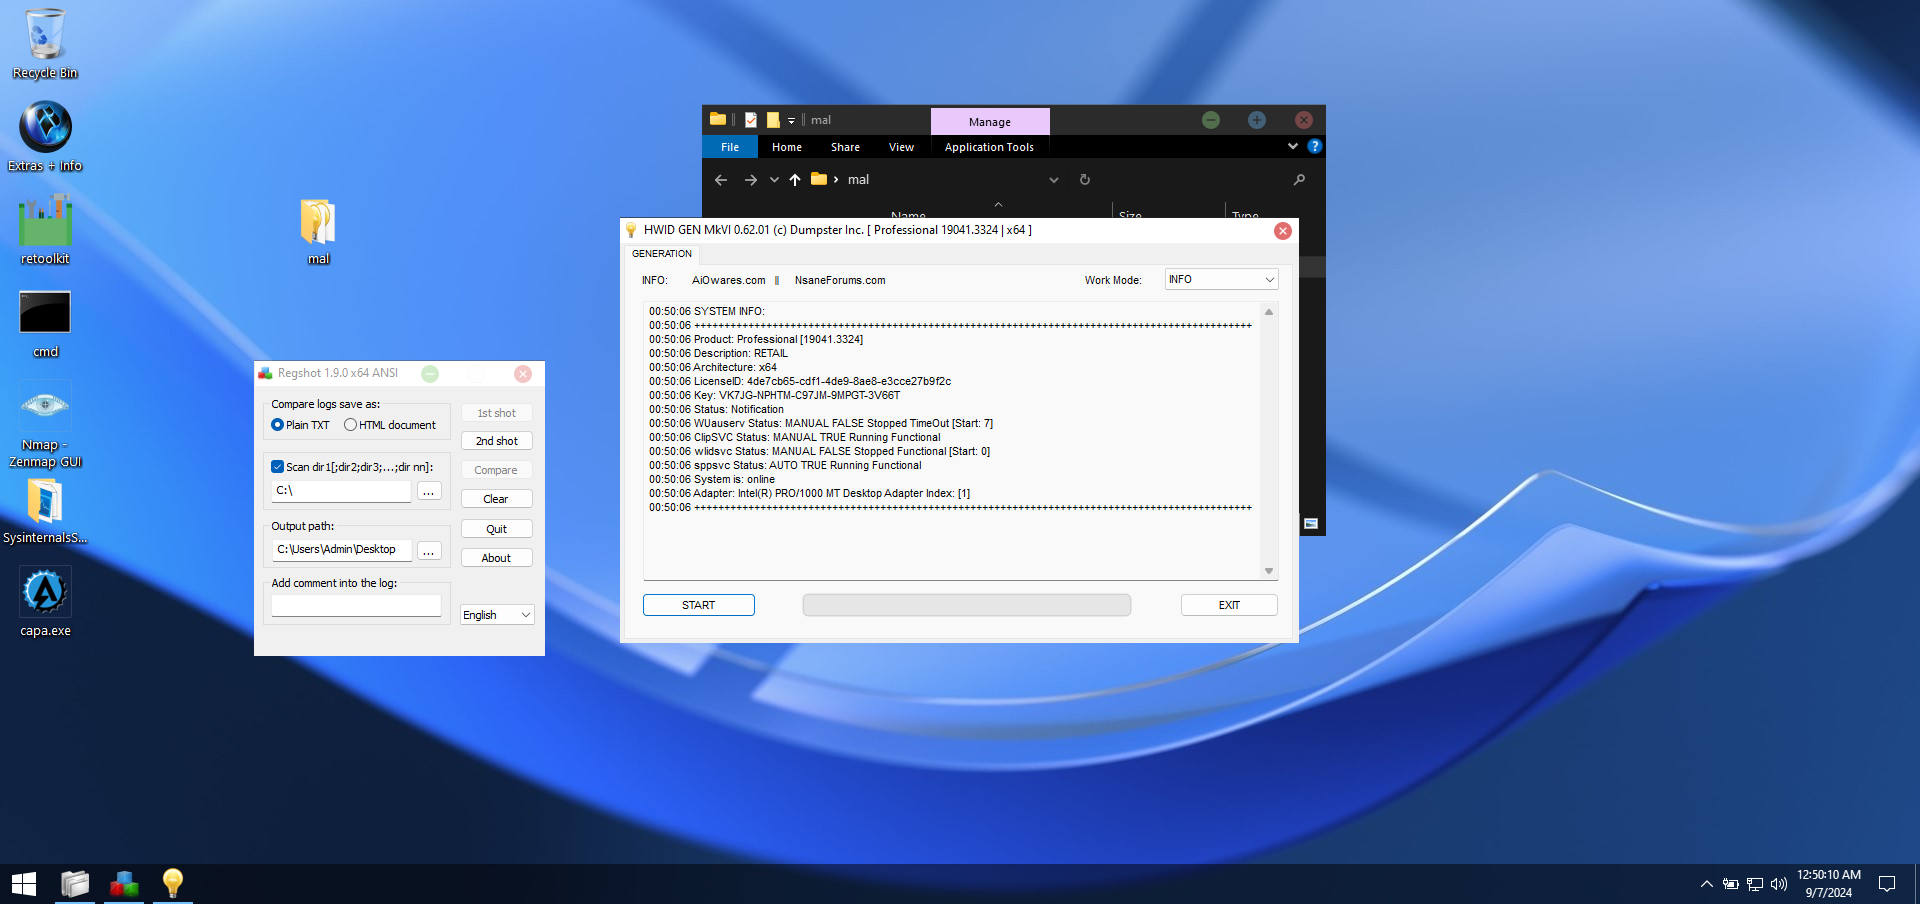Screen dimensions: 1920x904
Task: Browse for output path in Regshot
Action: [x=429, y=551]
